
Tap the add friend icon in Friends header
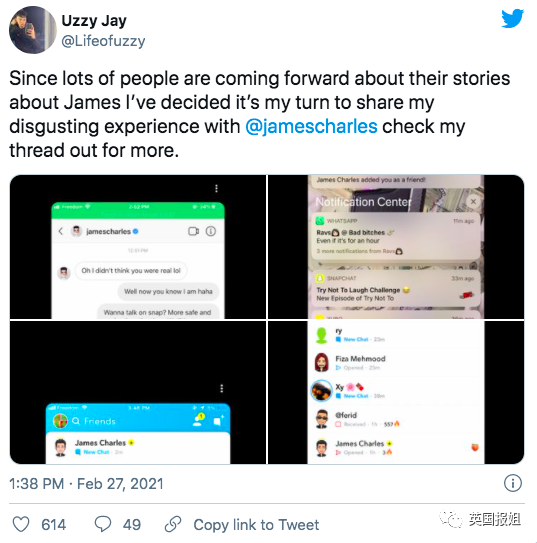pyautogui.click(x=198, y=420)
